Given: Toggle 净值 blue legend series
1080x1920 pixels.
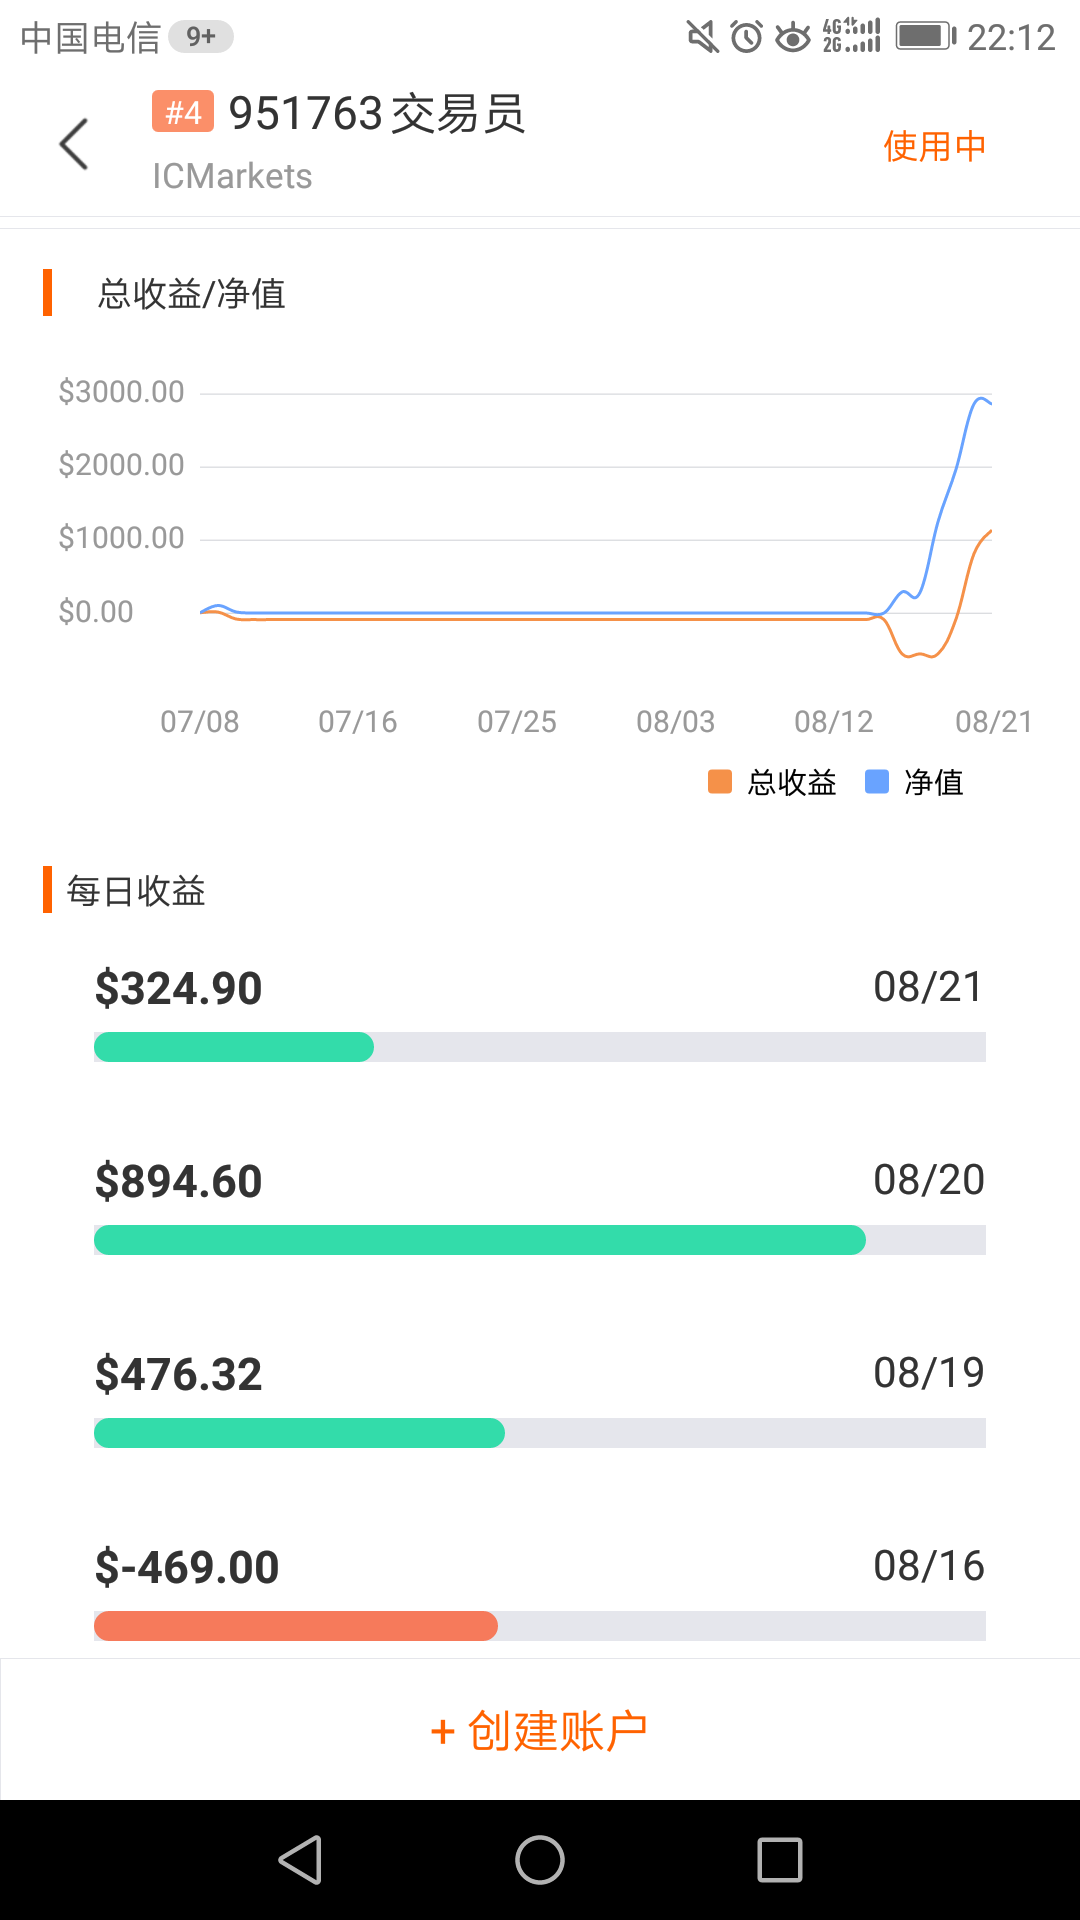Looking at the screenshot, I should point(914,782).
